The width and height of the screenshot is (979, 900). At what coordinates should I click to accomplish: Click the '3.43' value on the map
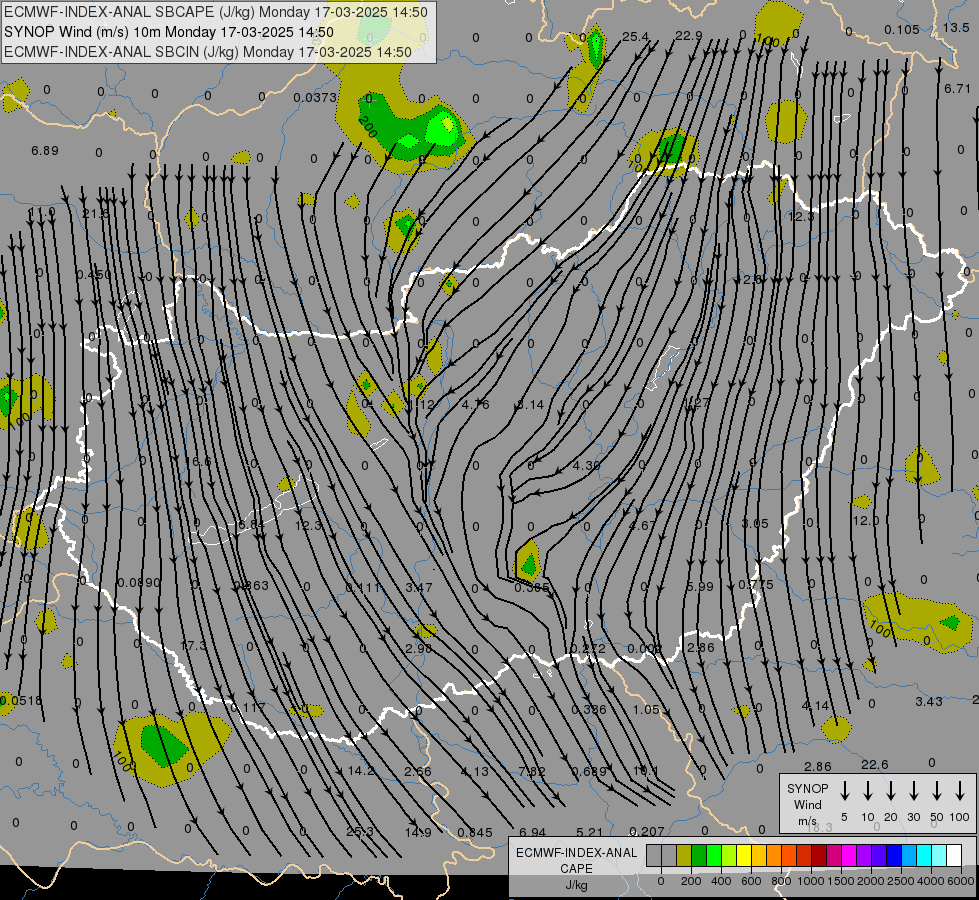tap(929, 701)
